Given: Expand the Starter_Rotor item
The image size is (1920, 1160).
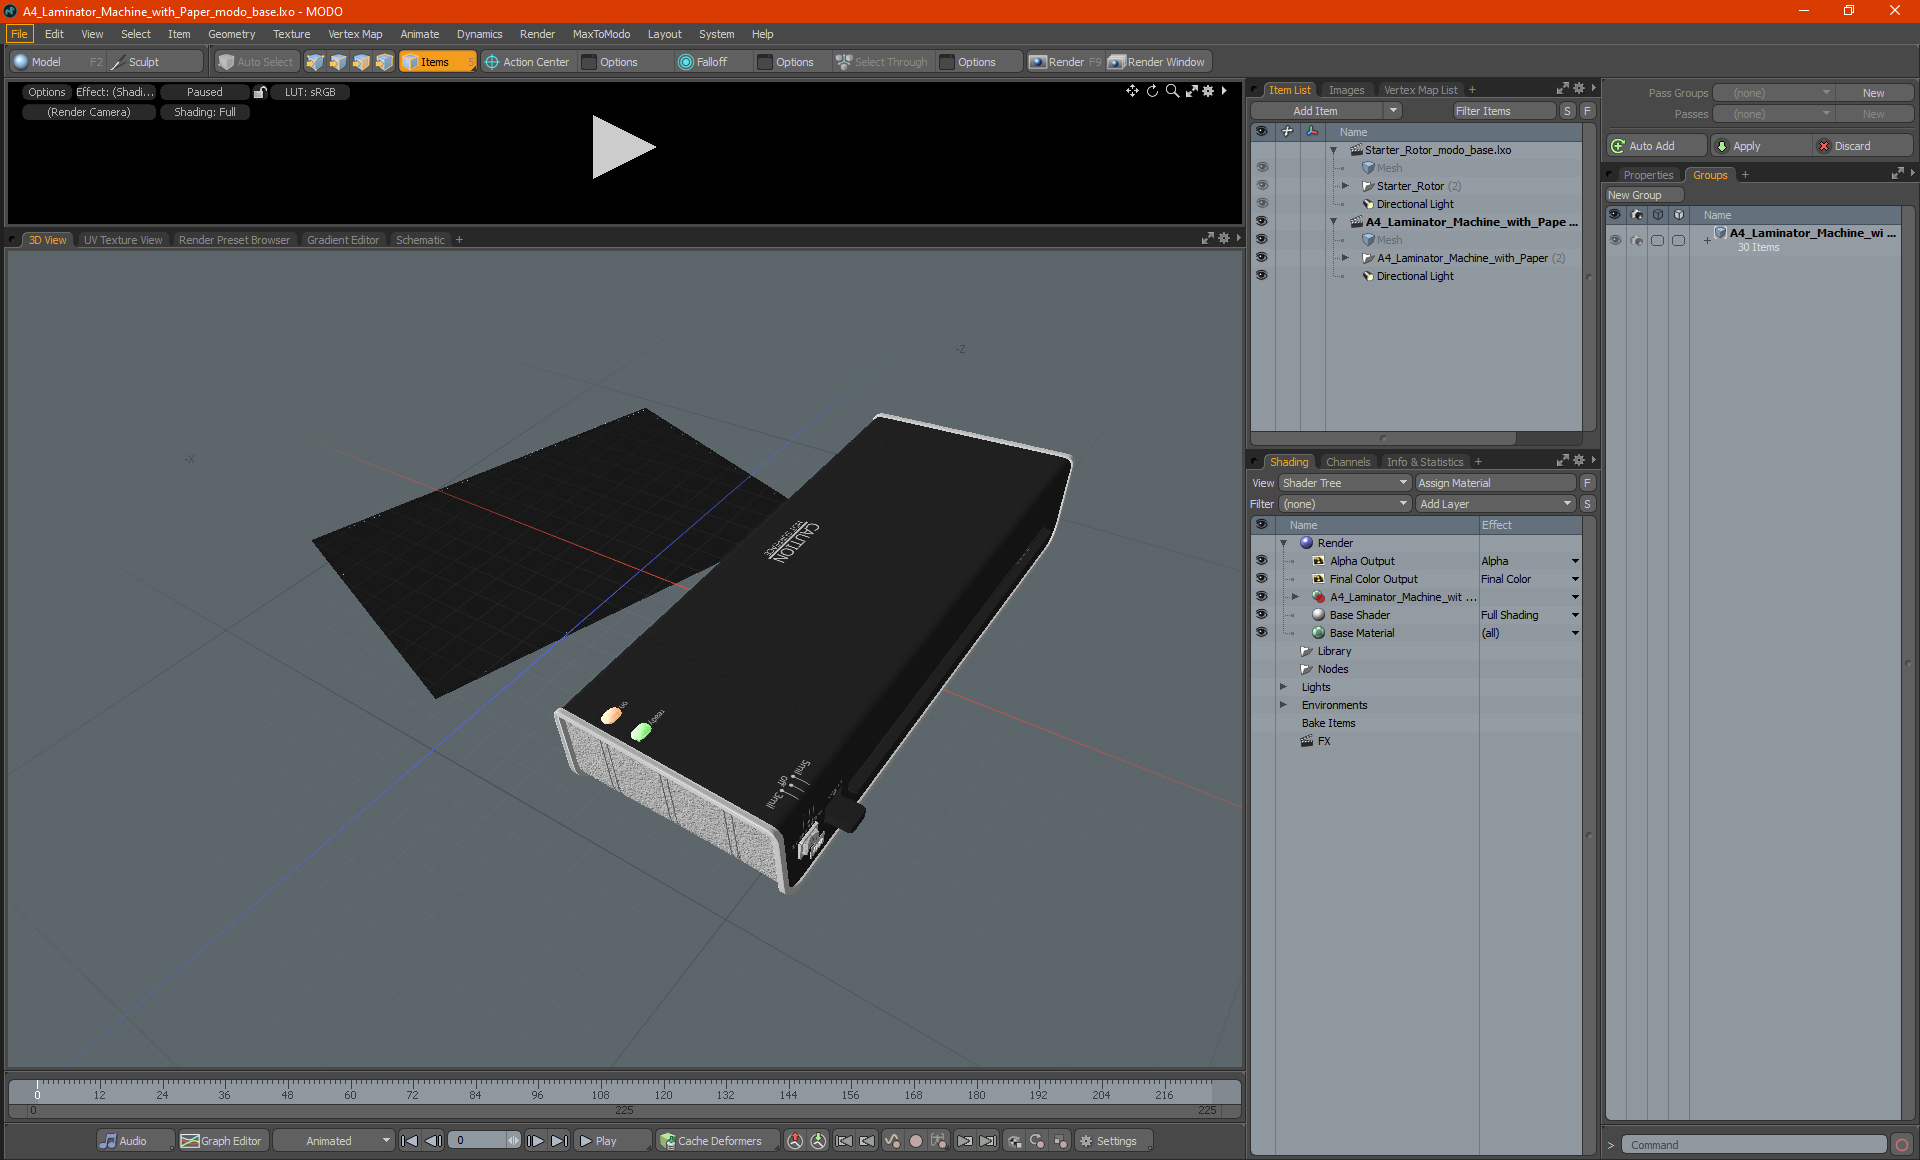Looking at the screenshot, I should pyautogui.click(x=1345, y=186).
